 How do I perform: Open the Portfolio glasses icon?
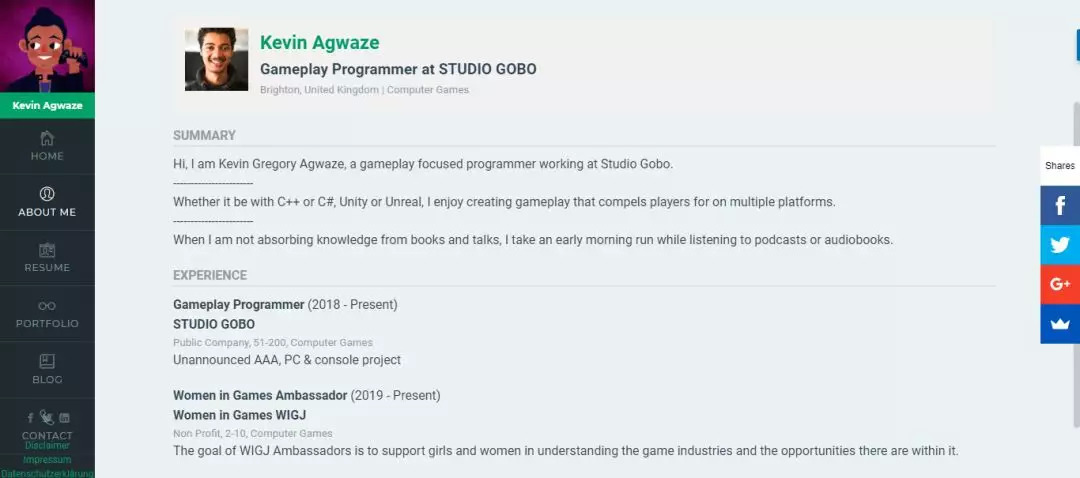pyautogui.click(x=47, y=306)
